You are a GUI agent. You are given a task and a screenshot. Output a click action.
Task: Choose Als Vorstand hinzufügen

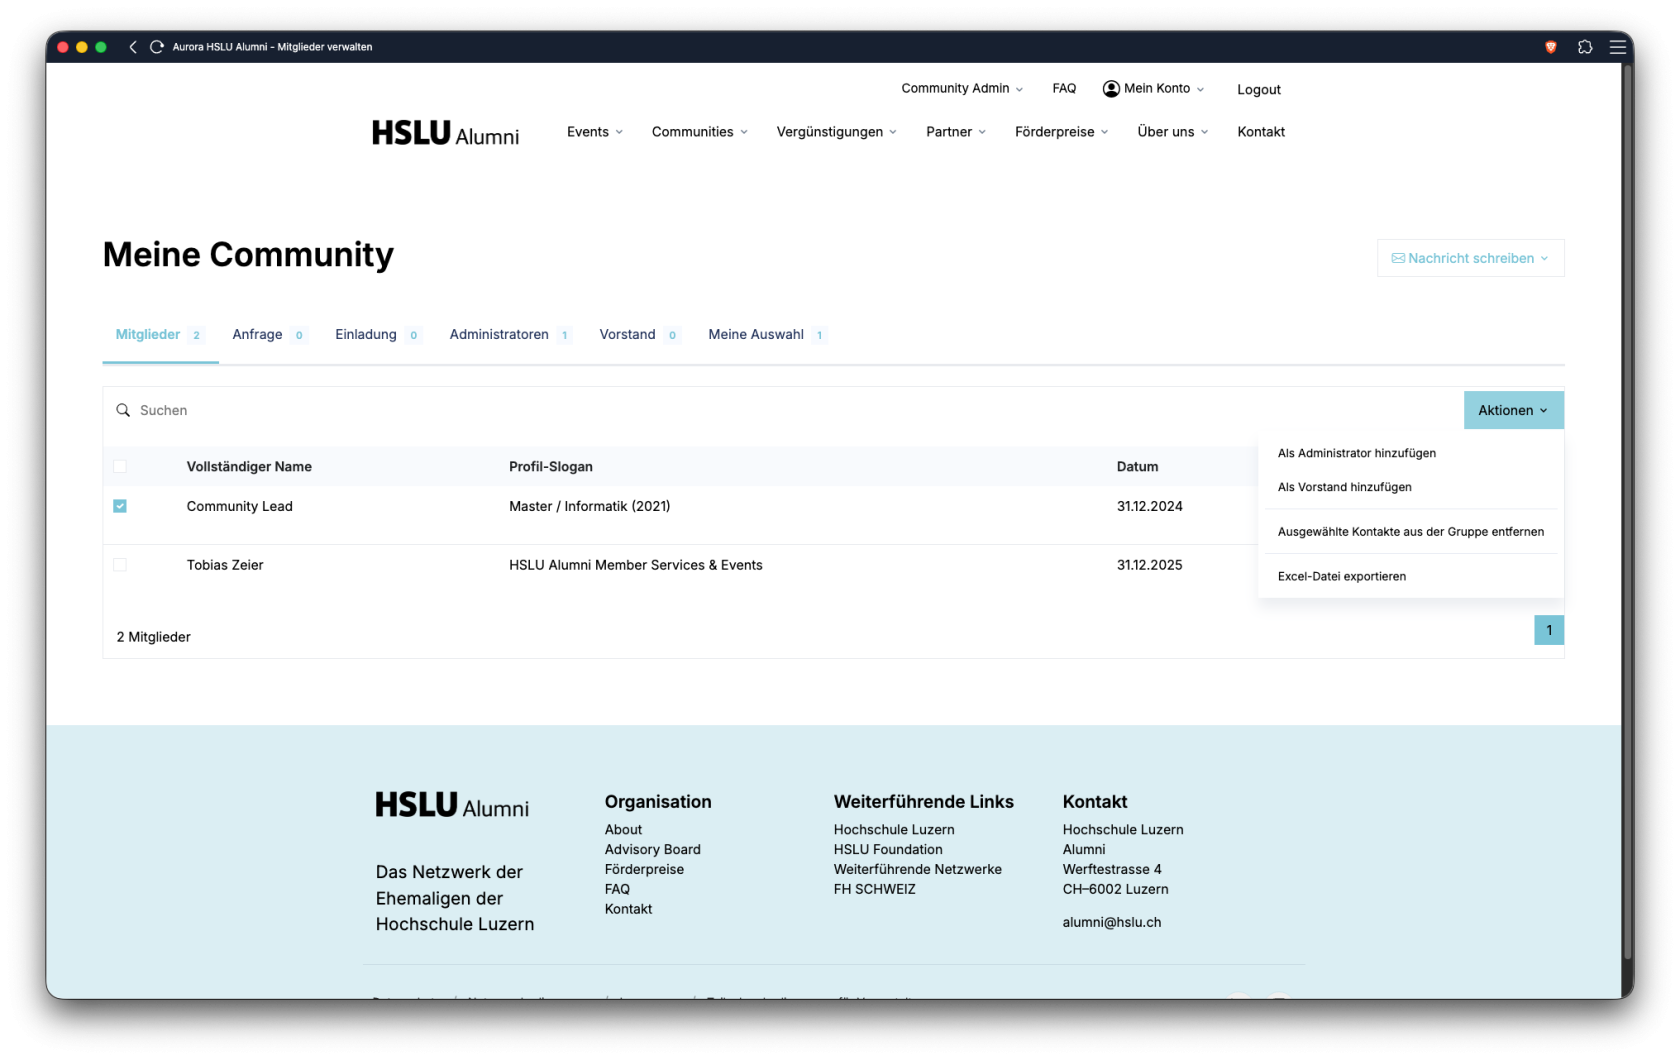pos(1345,487)
